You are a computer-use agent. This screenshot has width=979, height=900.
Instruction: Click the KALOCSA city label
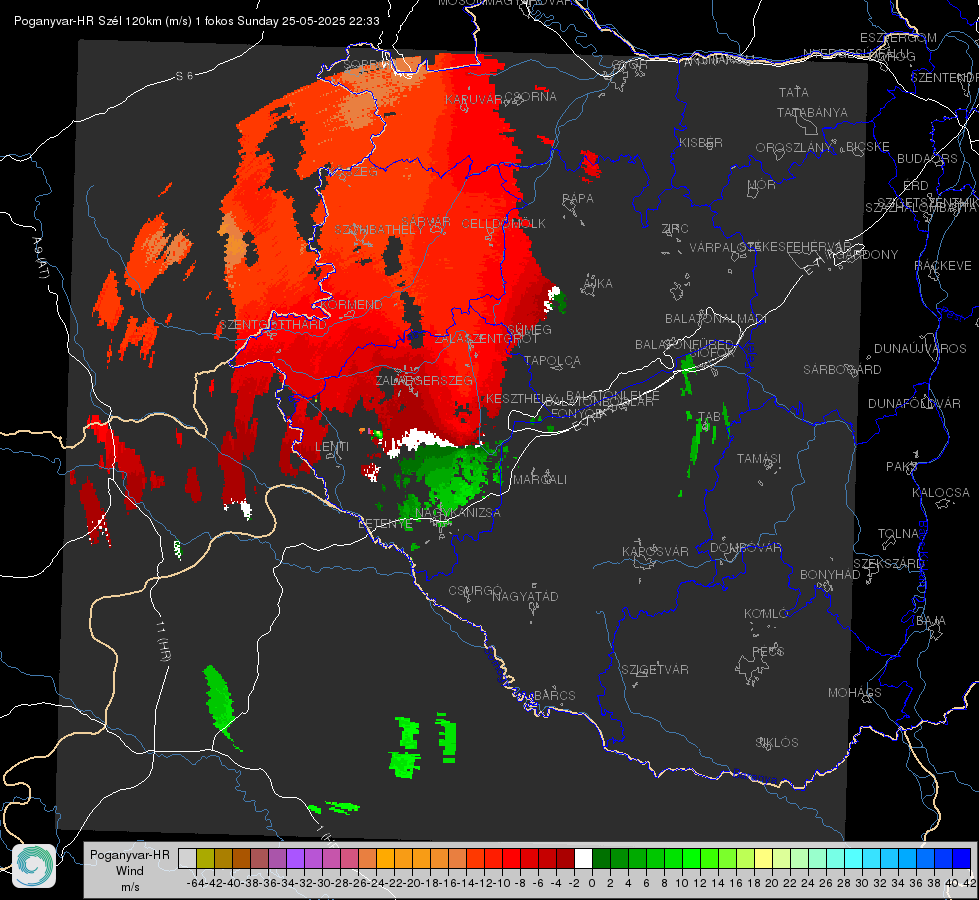click(940, 493)
